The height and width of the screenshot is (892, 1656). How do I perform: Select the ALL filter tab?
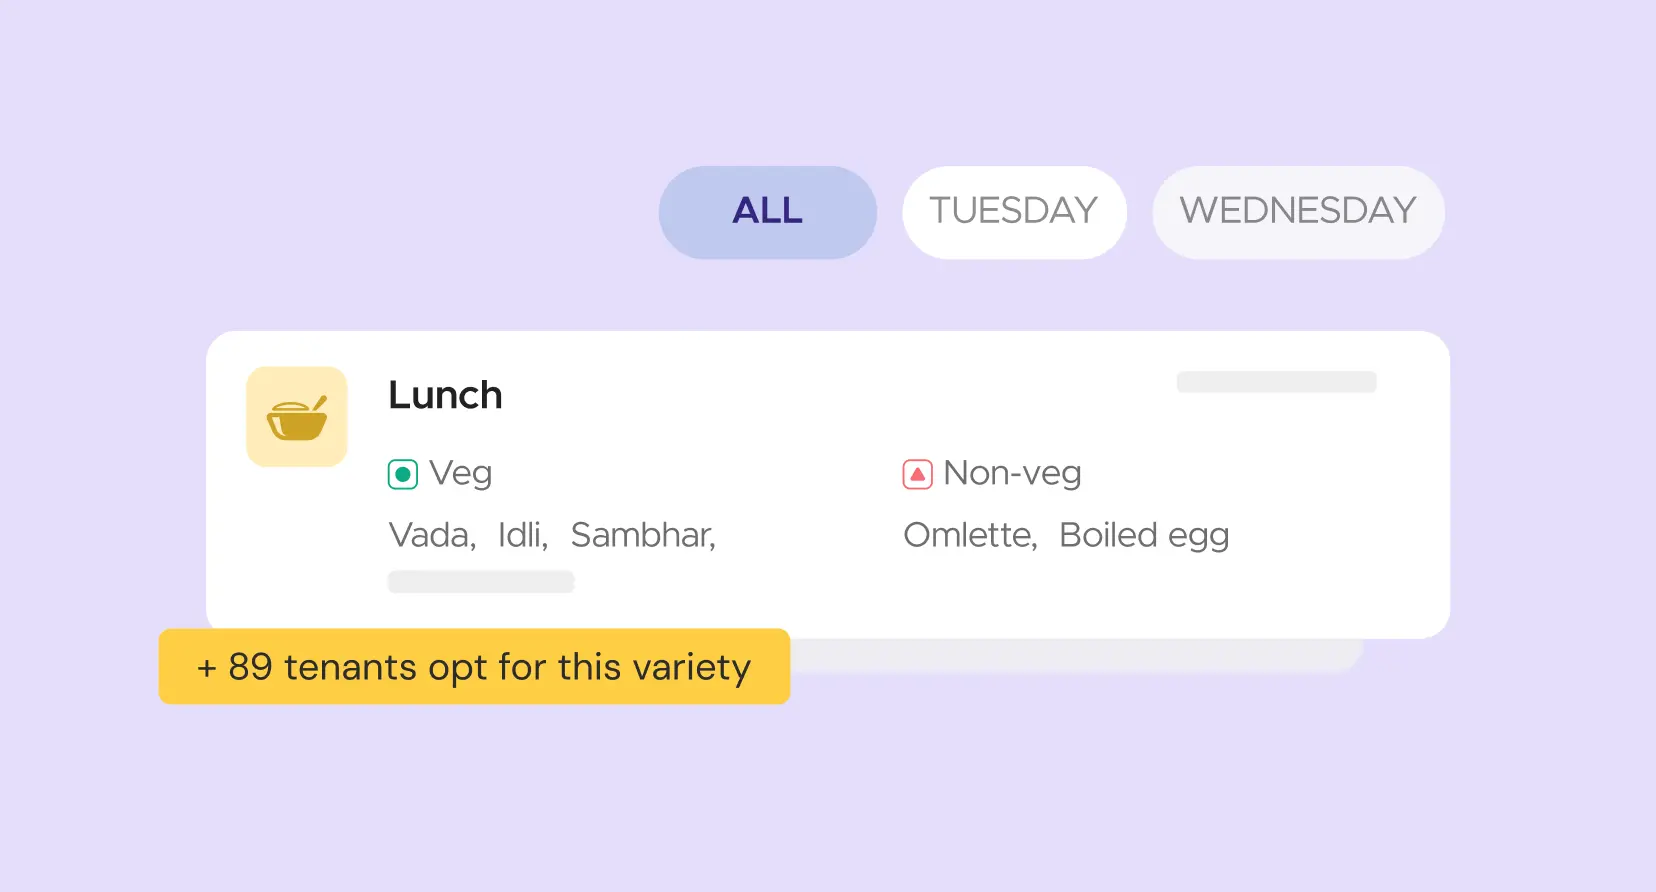coord(767,212)
